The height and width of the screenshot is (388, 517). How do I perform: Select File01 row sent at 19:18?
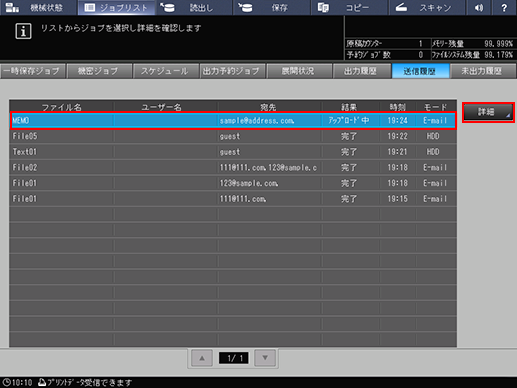tap(233, 183)
